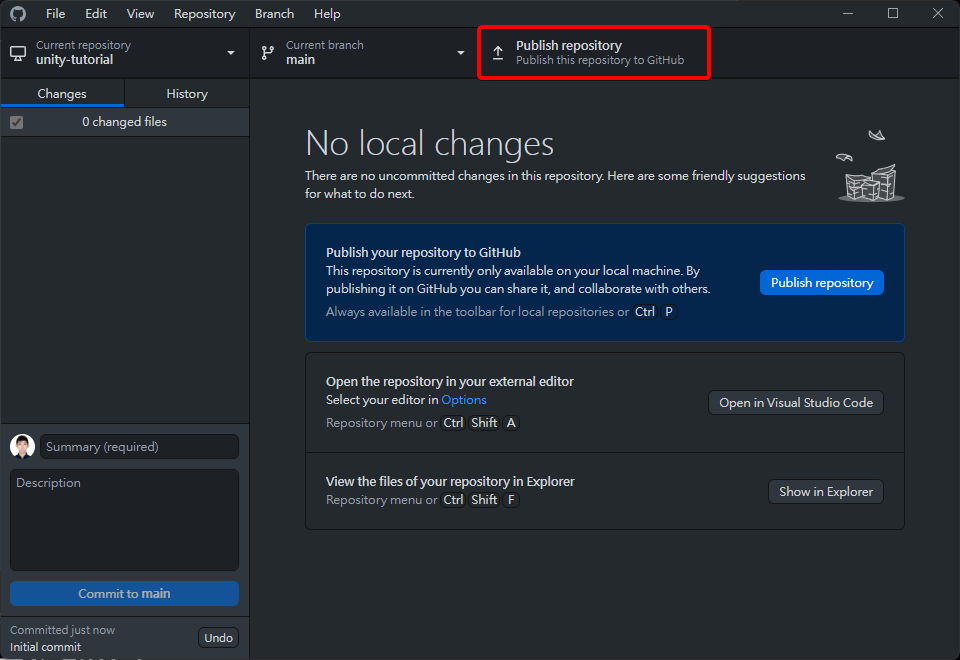Screen dimensions: 960x660
Task: Close the GitHub Desktop window
Action: [937, 13]
